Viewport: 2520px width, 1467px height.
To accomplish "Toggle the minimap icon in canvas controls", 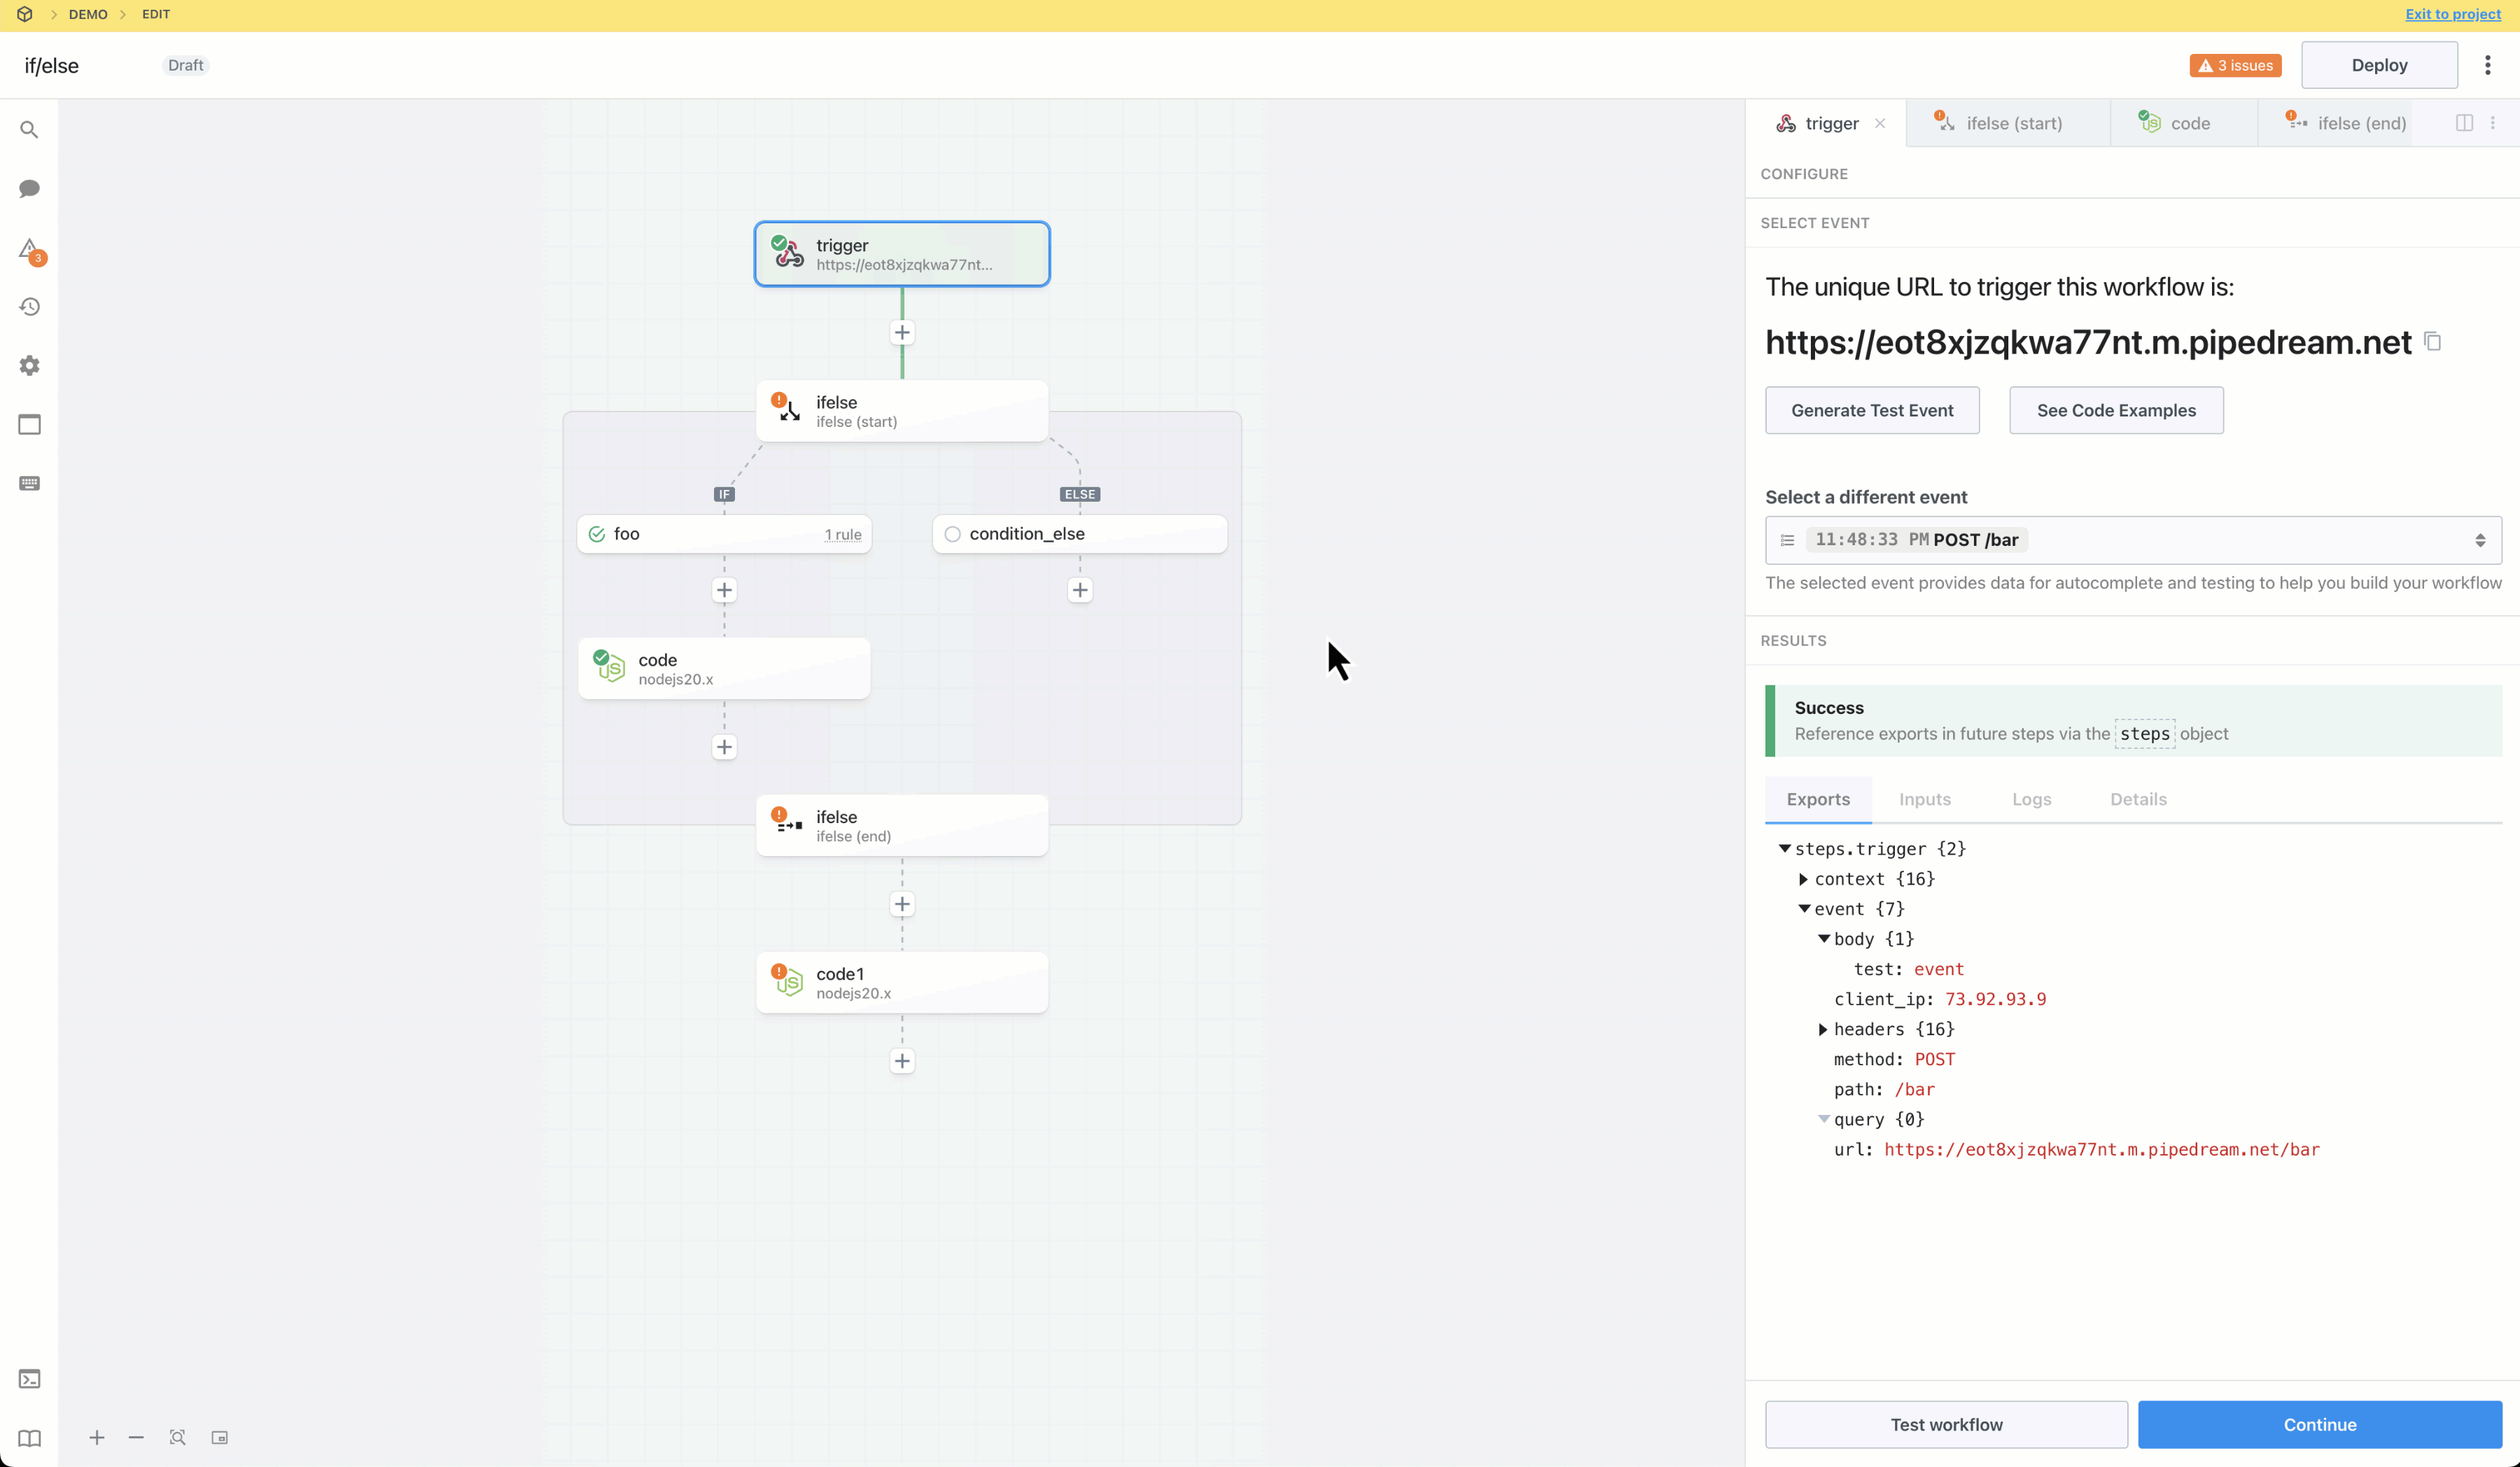I will [219, 1437].
